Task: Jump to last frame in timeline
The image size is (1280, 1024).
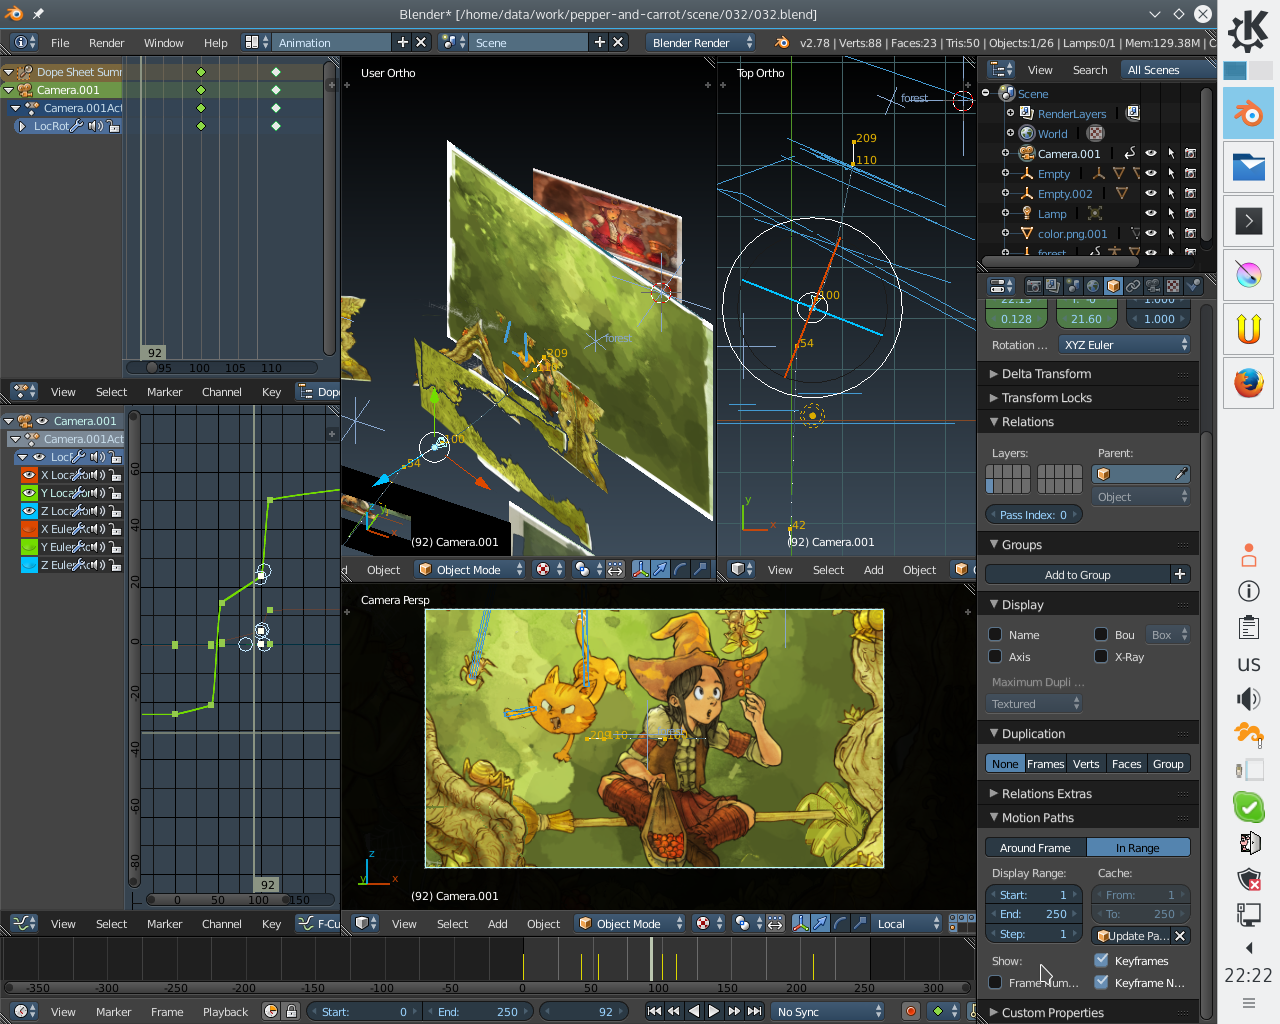Action: [x=755, y=1011]
